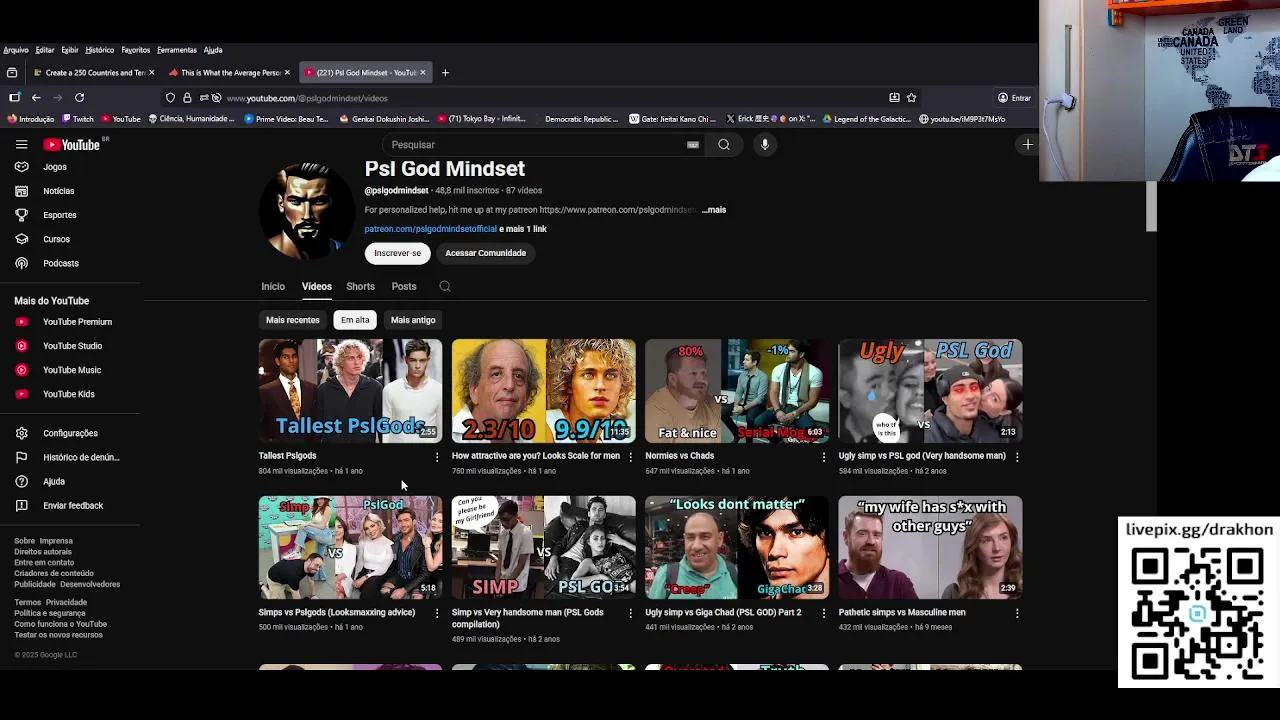Image resolution: width=1280 pixels, height=720 pixels.
Task: Switch to the channel Posts tab
Action: (404, 287)
